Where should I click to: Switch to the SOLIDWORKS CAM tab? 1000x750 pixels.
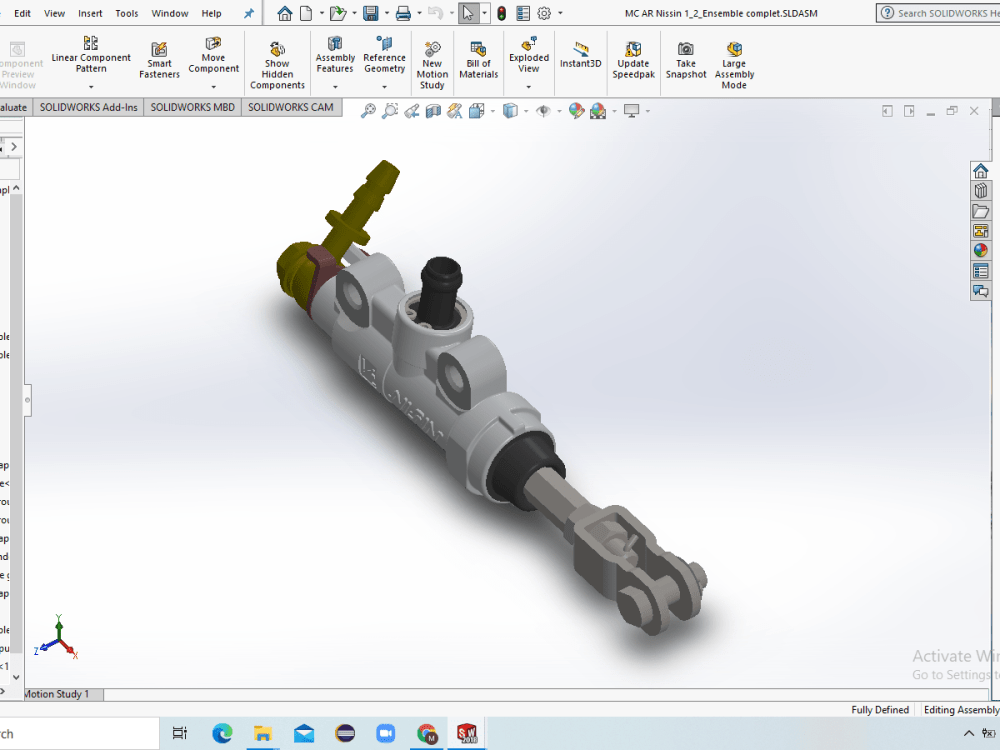[x=291, y=107]
